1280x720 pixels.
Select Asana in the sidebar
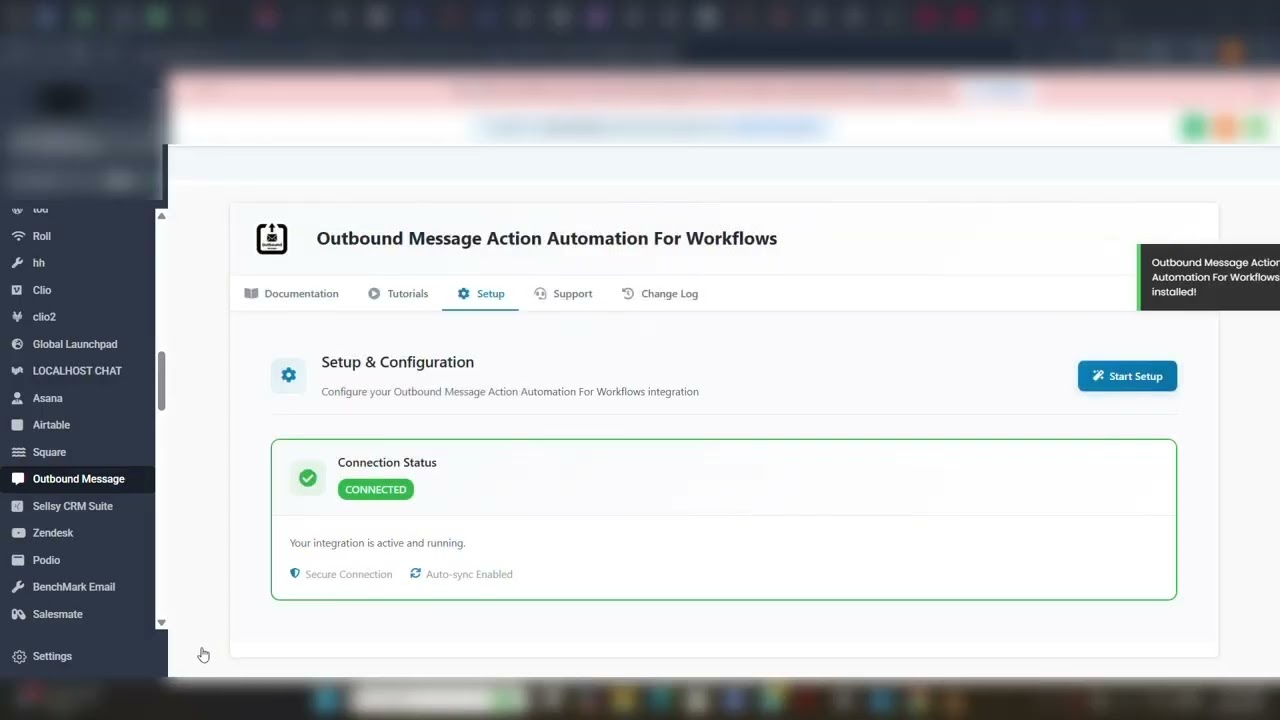(47, 398)
